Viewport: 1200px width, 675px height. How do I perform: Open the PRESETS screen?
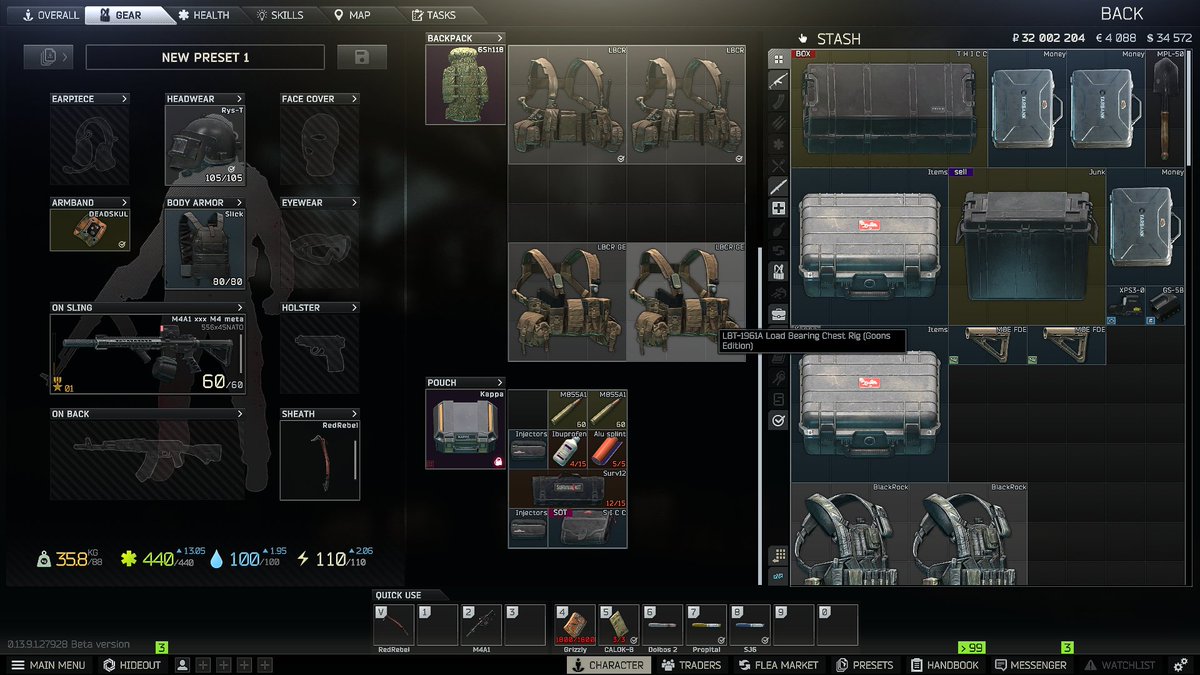pos(865,665)
